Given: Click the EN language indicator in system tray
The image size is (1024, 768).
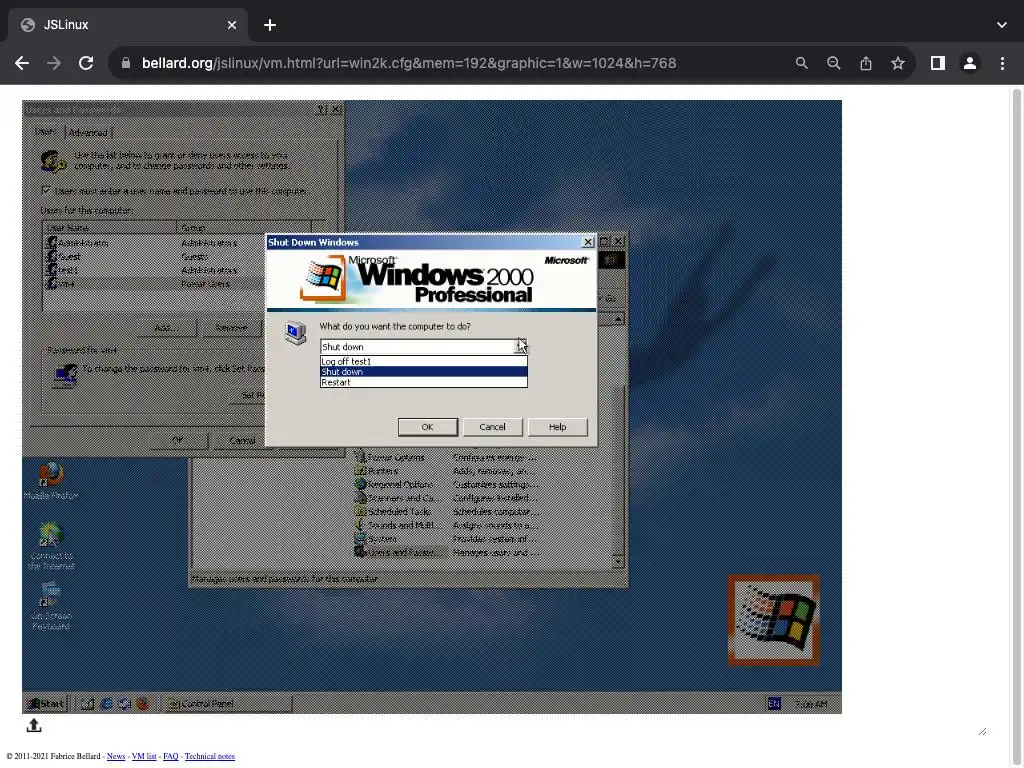Looking at the screenshot, I should click(x=774, y=703).
